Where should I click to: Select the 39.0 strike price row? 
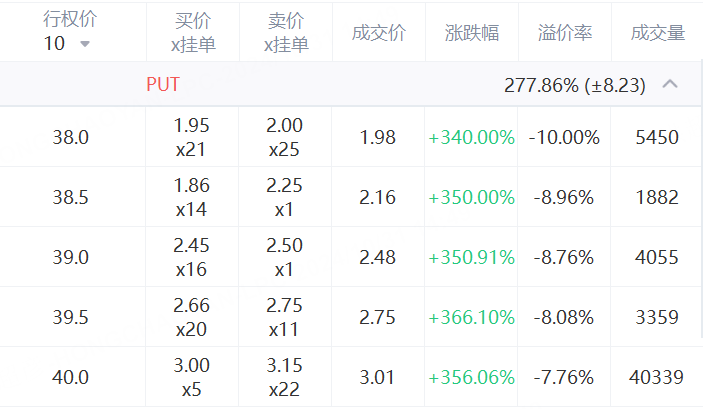coord(71,257)
